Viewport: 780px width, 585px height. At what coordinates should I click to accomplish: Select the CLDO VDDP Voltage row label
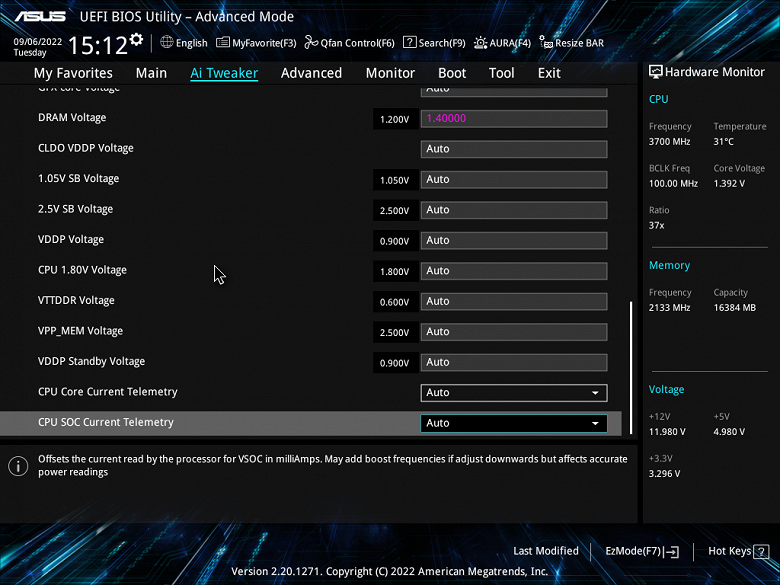(x=86, y=148)
